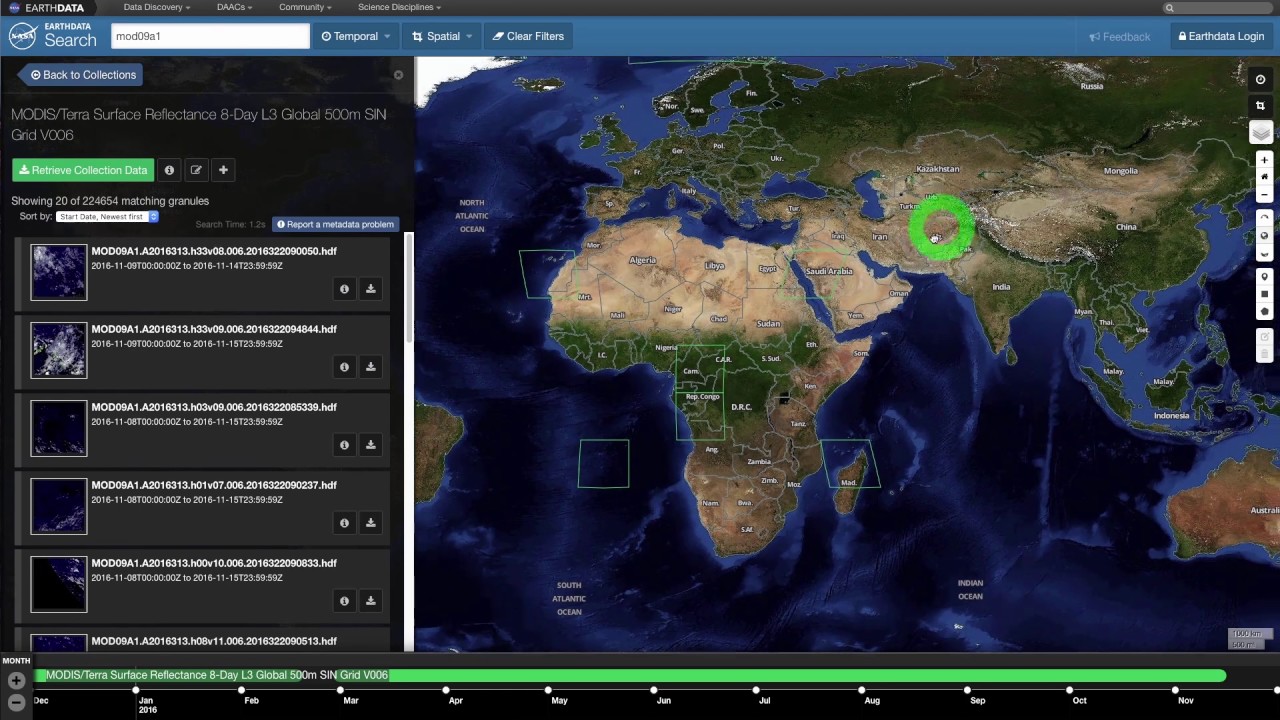Click Clear Filters button
This screenshot has width=1280, height=720.
(528, 36)
